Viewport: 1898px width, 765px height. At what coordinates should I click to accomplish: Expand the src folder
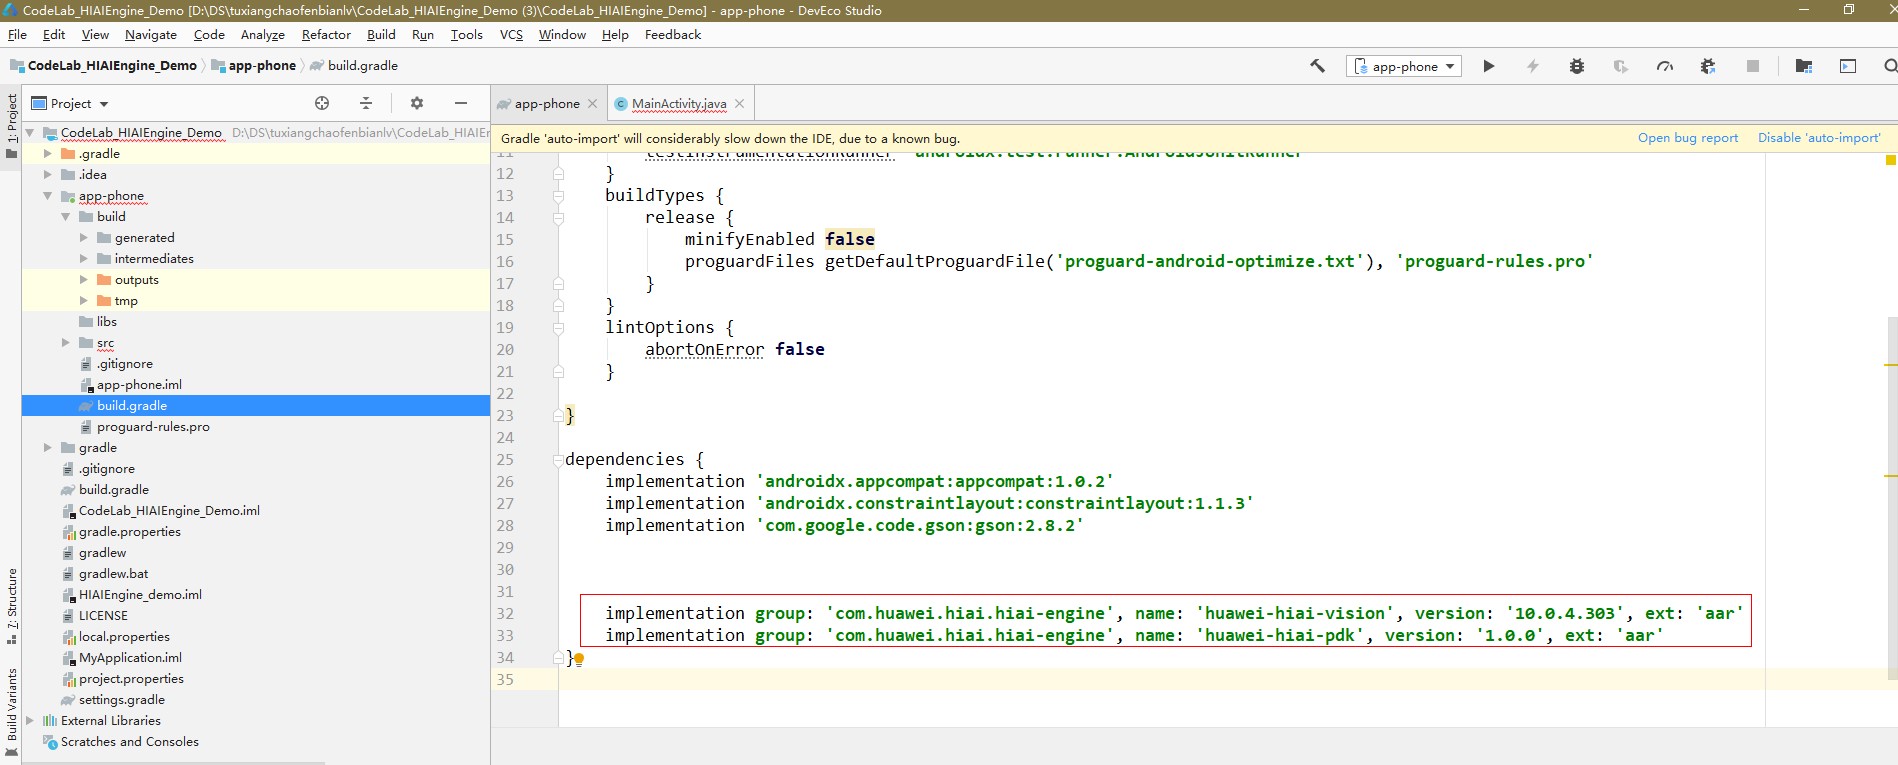tap(66, 343)
